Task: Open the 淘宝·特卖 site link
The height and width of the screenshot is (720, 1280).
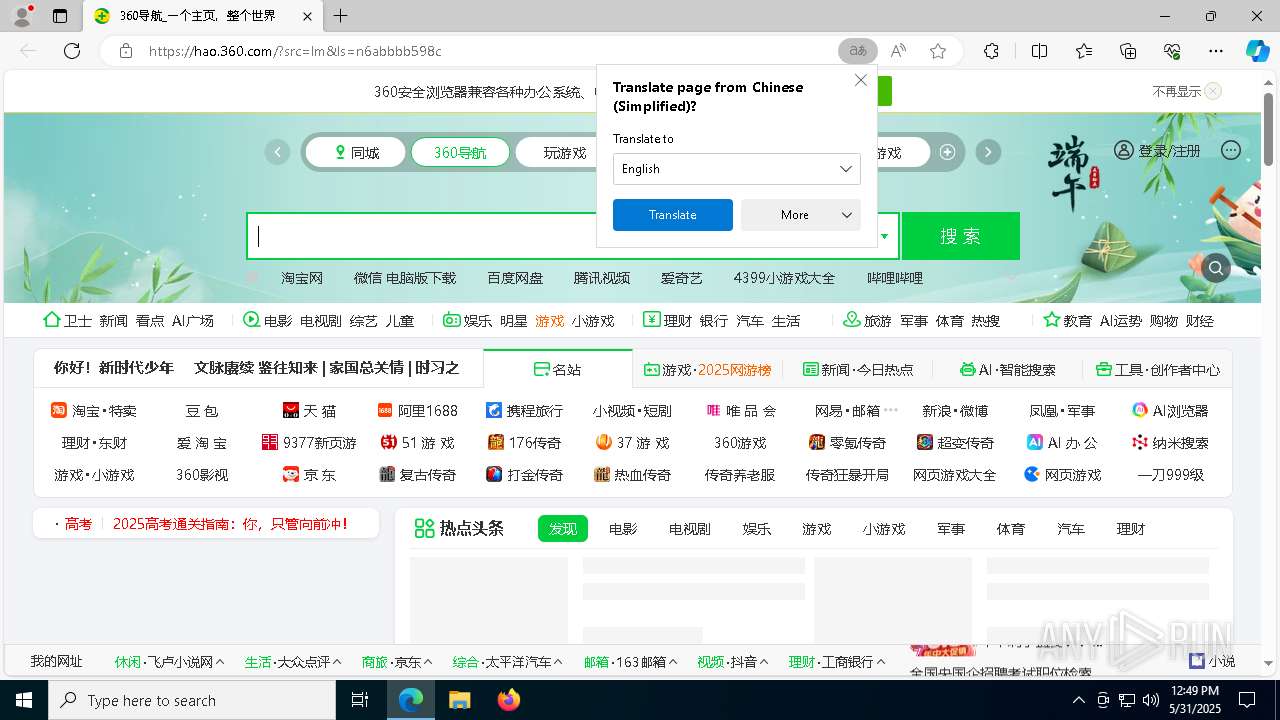Action: point(93,410)
